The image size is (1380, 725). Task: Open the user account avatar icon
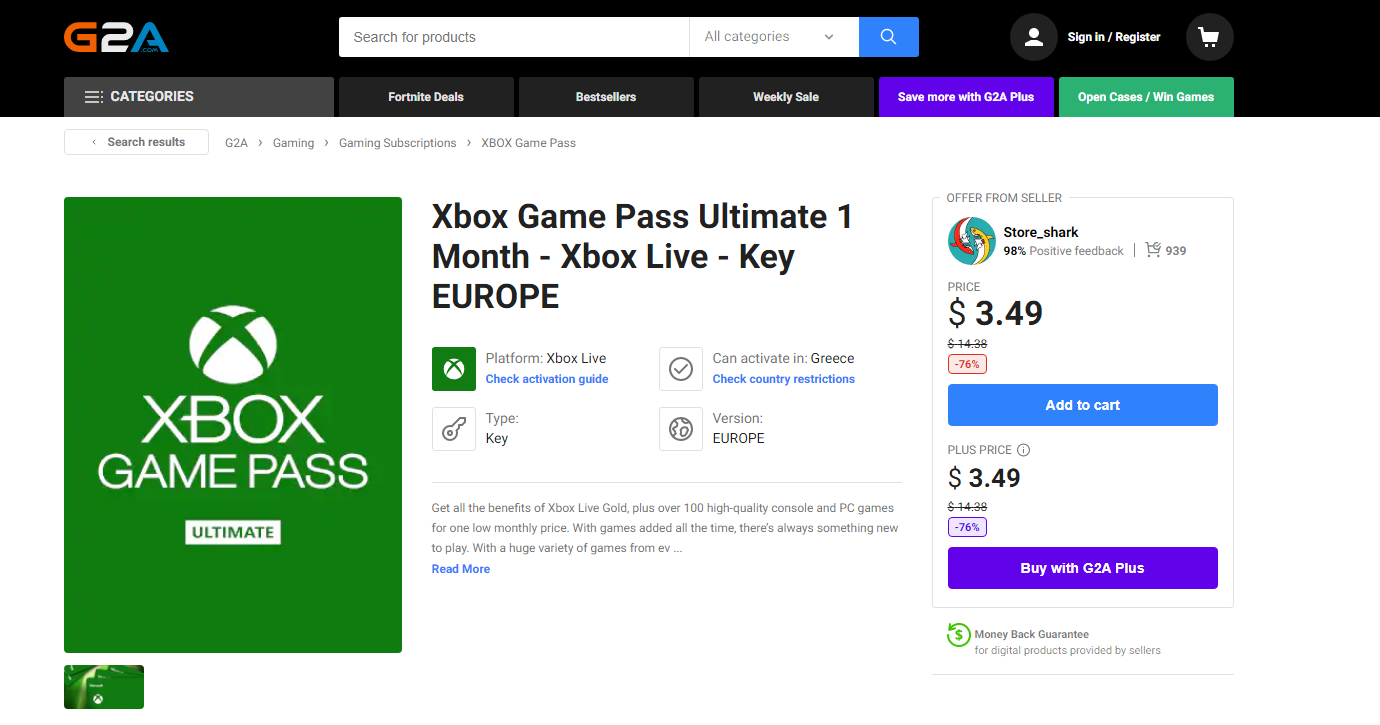click(1034, 37)
